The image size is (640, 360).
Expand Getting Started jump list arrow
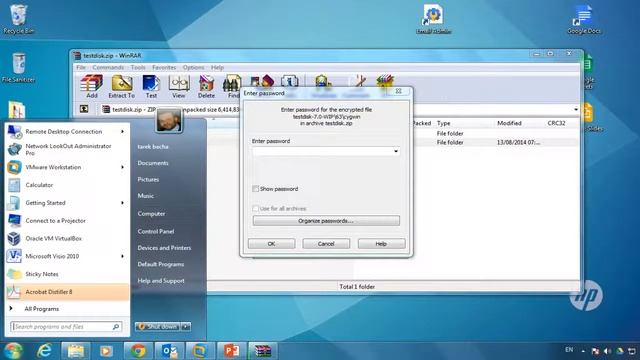coord(122,203)
